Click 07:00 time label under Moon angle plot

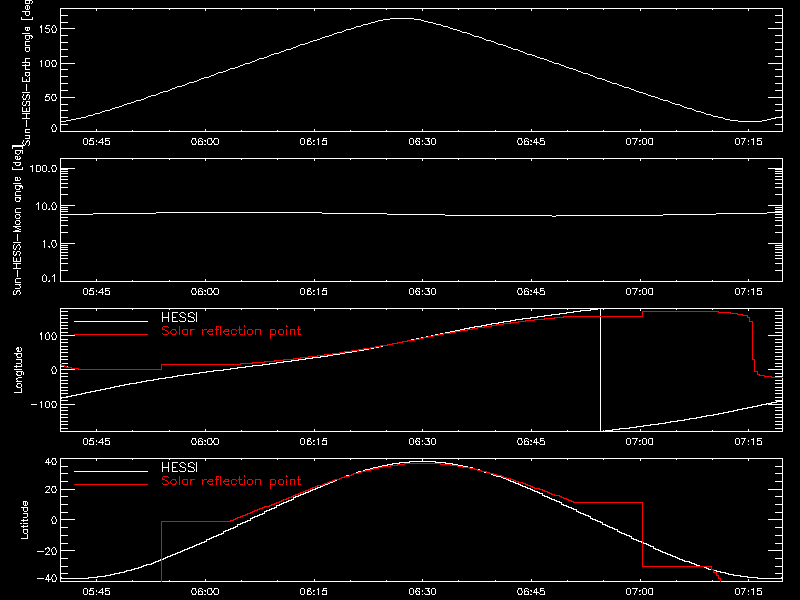click(x=640, y=291)
